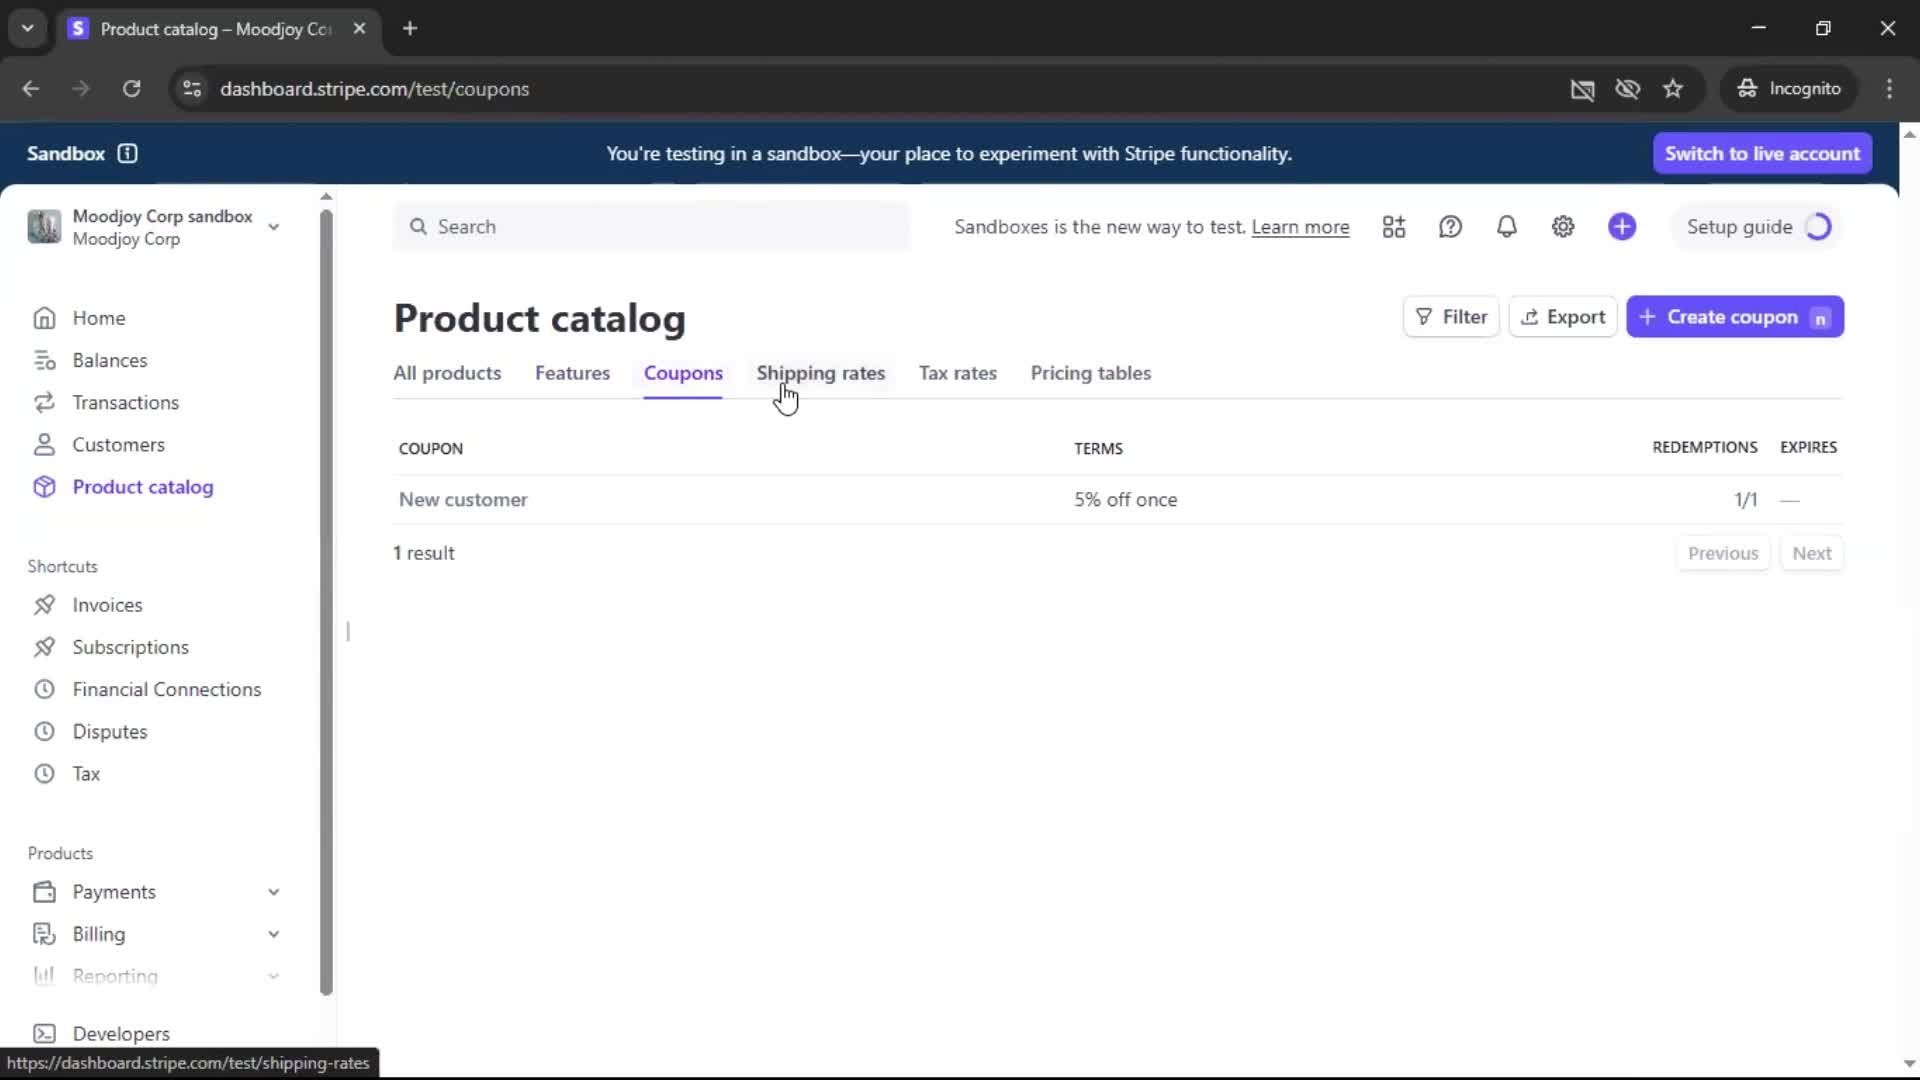1920x1080 pixels.
Task: Click the Search input field
Action: [x=651, y=227]
